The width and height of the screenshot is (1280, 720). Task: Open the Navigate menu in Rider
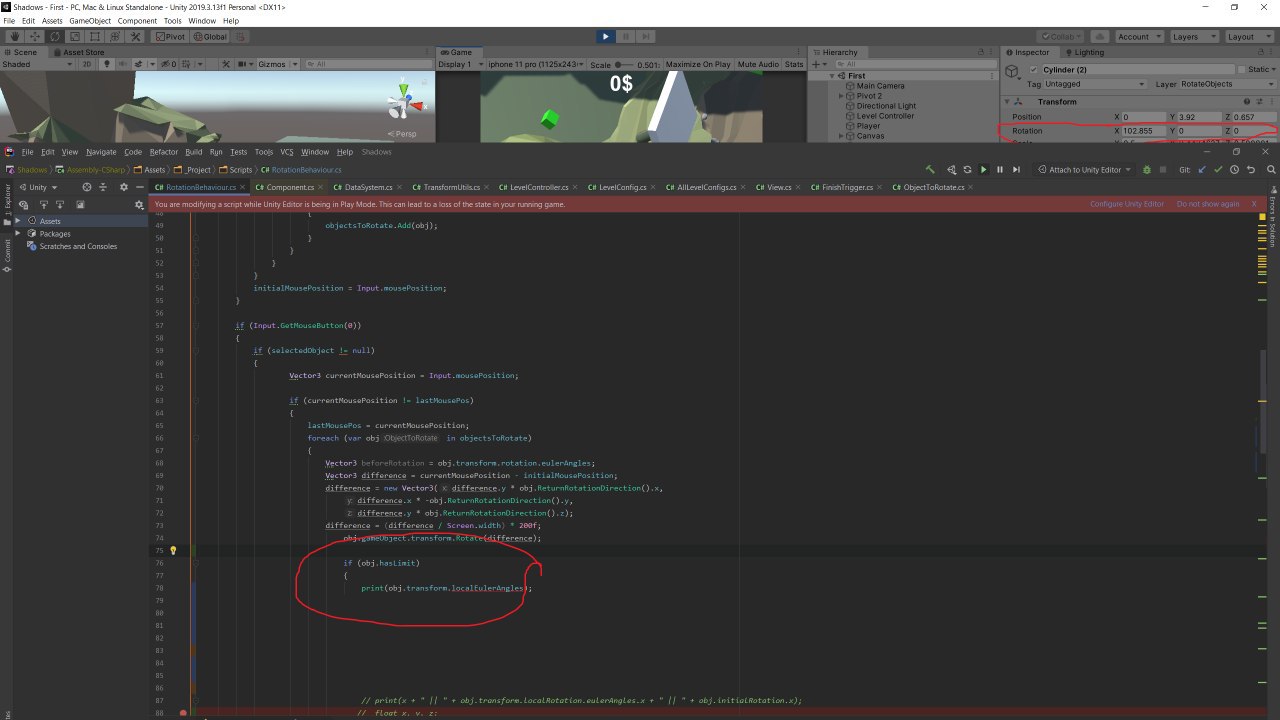(x=101, y=152)
